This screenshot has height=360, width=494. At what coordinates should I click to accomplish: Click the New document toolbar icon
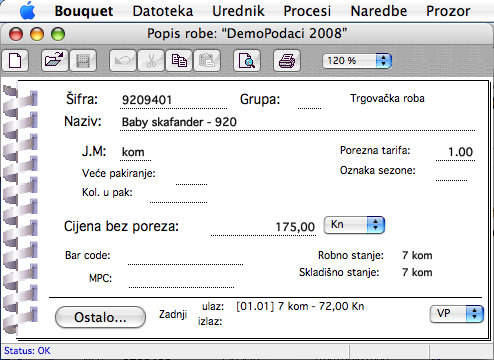pyautogui.click(x=15, y=61)
